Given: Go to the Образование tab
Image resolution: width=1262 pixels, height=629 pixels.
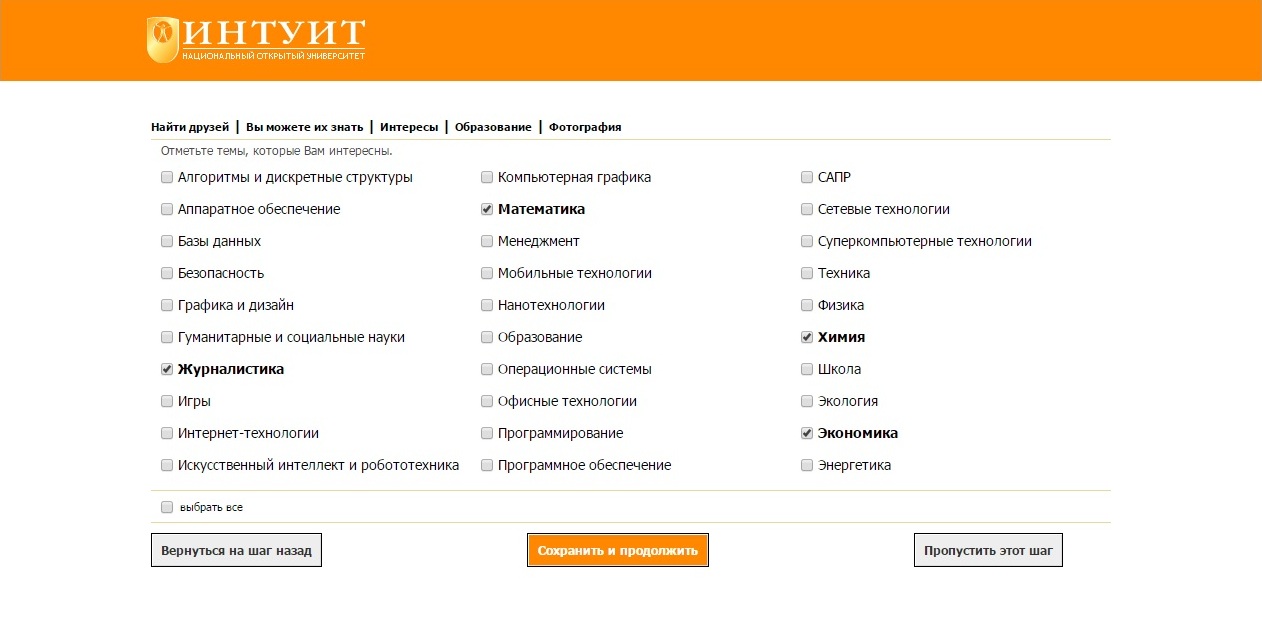Looking at the screenshot, I should 493,127.
